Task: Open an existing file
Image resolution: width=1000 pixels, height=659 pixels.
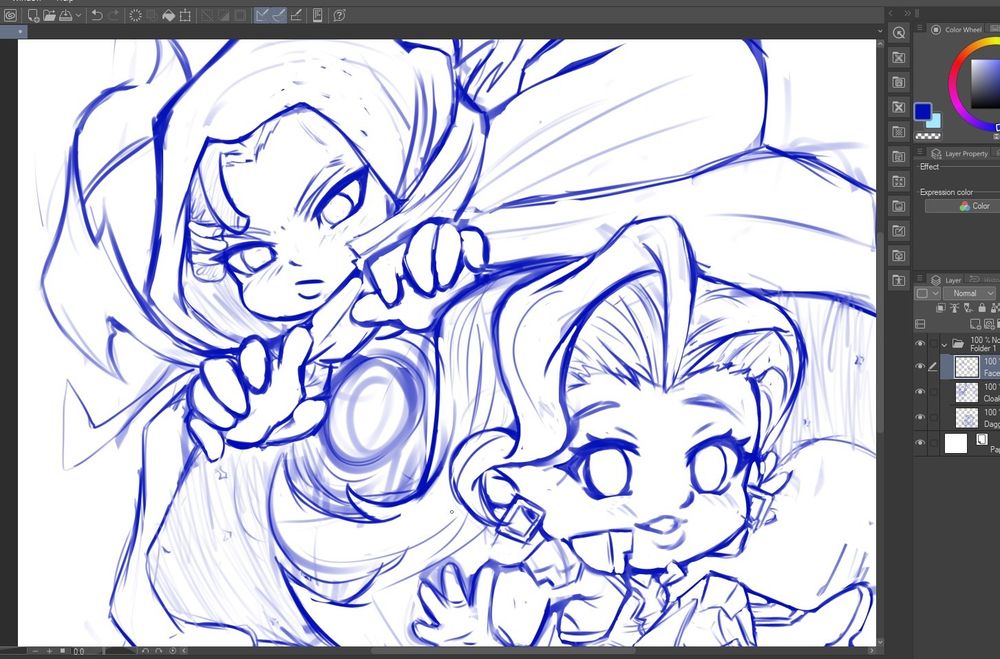Action: click(x=49, y=15)
